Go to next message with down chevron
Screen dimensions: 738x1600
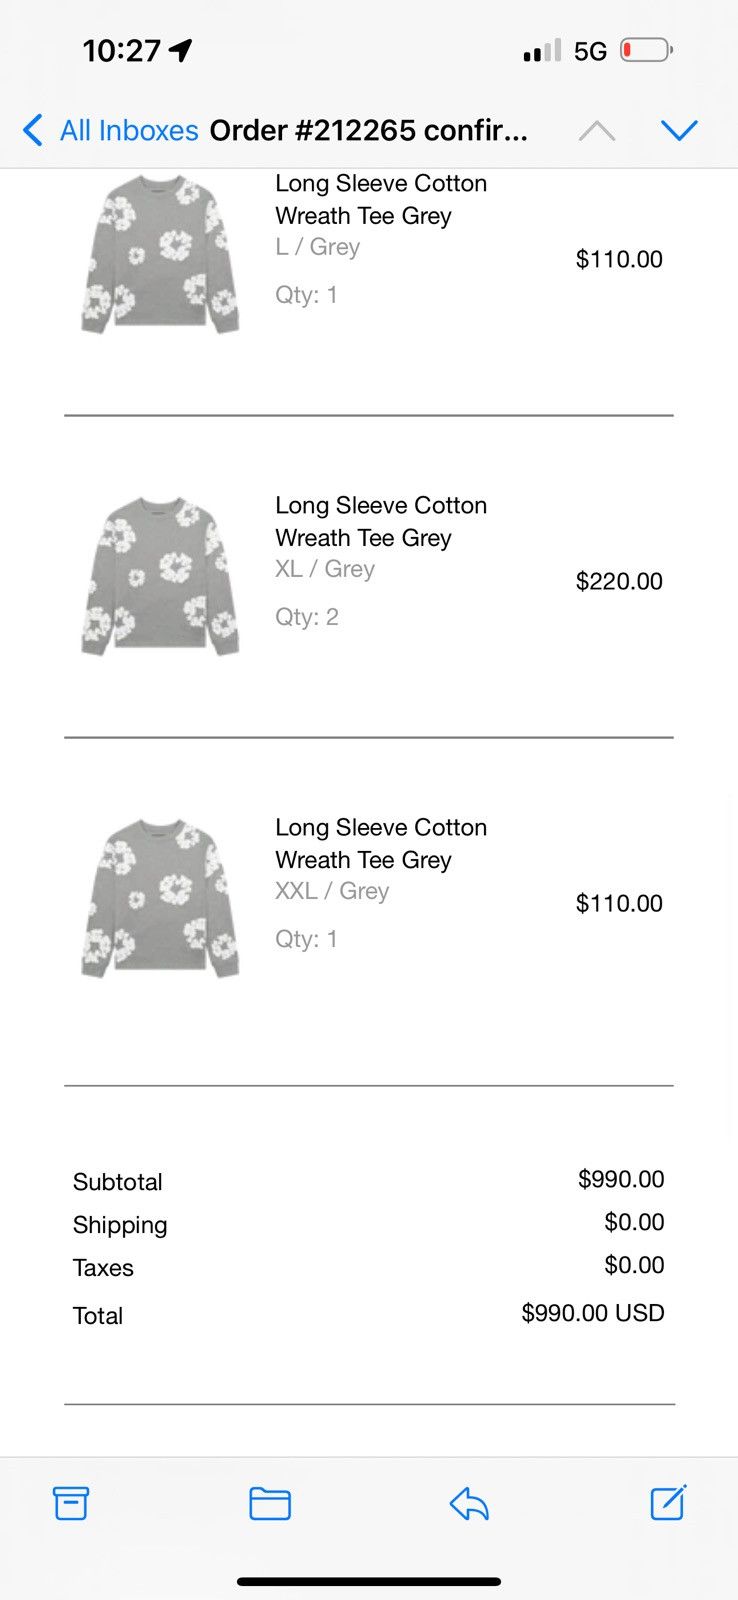pyautogui.click(x=679, y=130)
